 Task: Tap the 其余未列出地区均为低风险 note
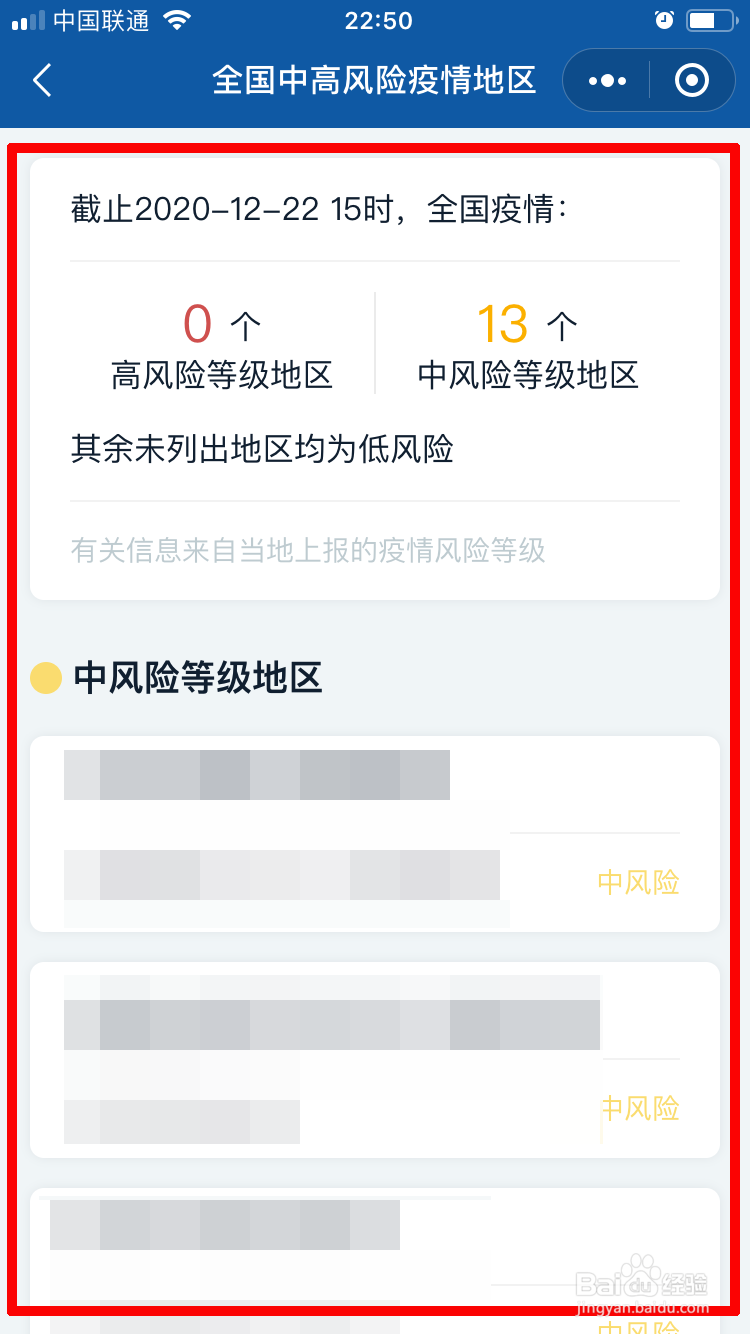[x=262, y=450]
